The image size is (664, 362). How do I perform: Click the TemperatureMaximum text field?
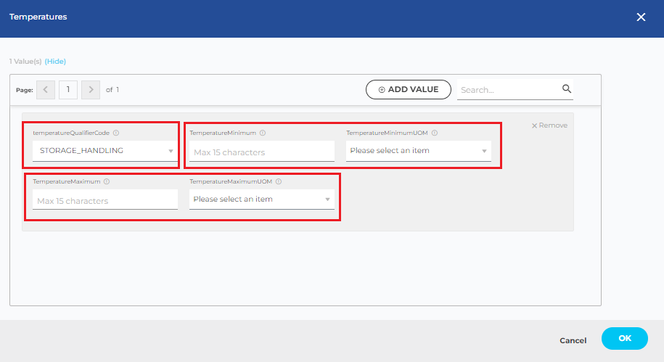105,200
